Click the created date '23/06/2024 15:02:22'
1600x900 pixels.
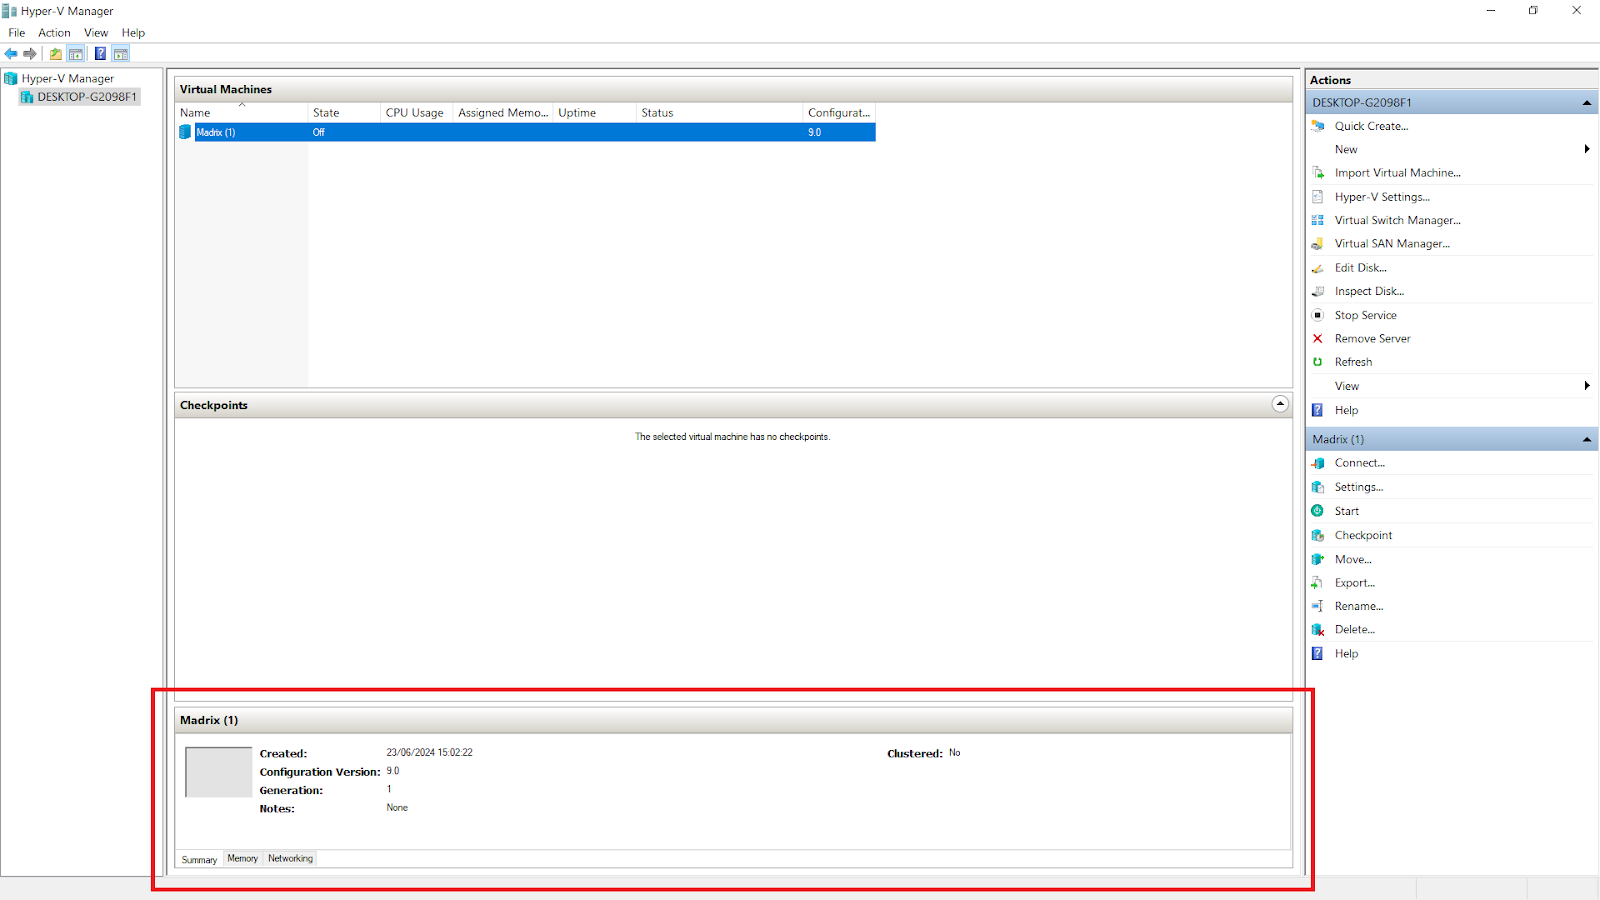(430, 753)
